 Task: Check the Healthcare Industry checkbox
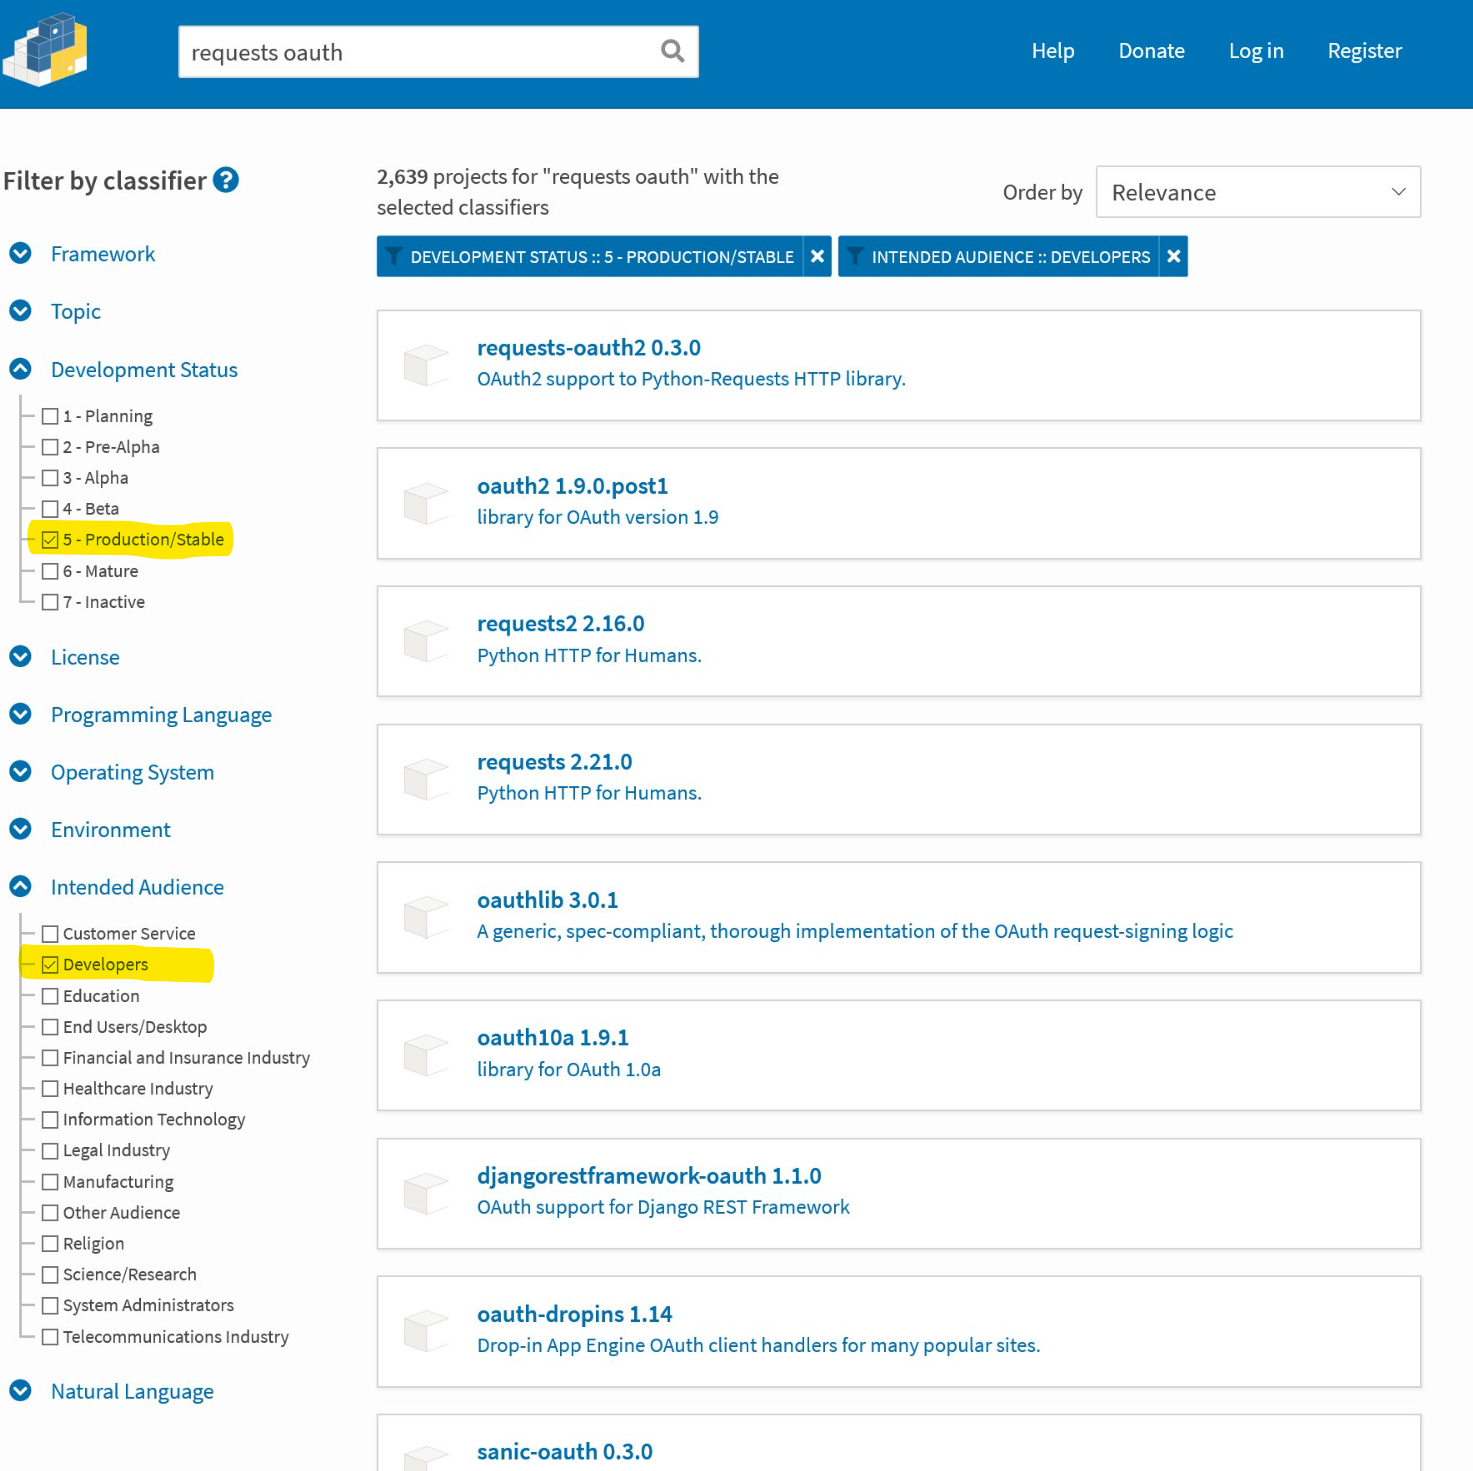tap(50, 1089)
